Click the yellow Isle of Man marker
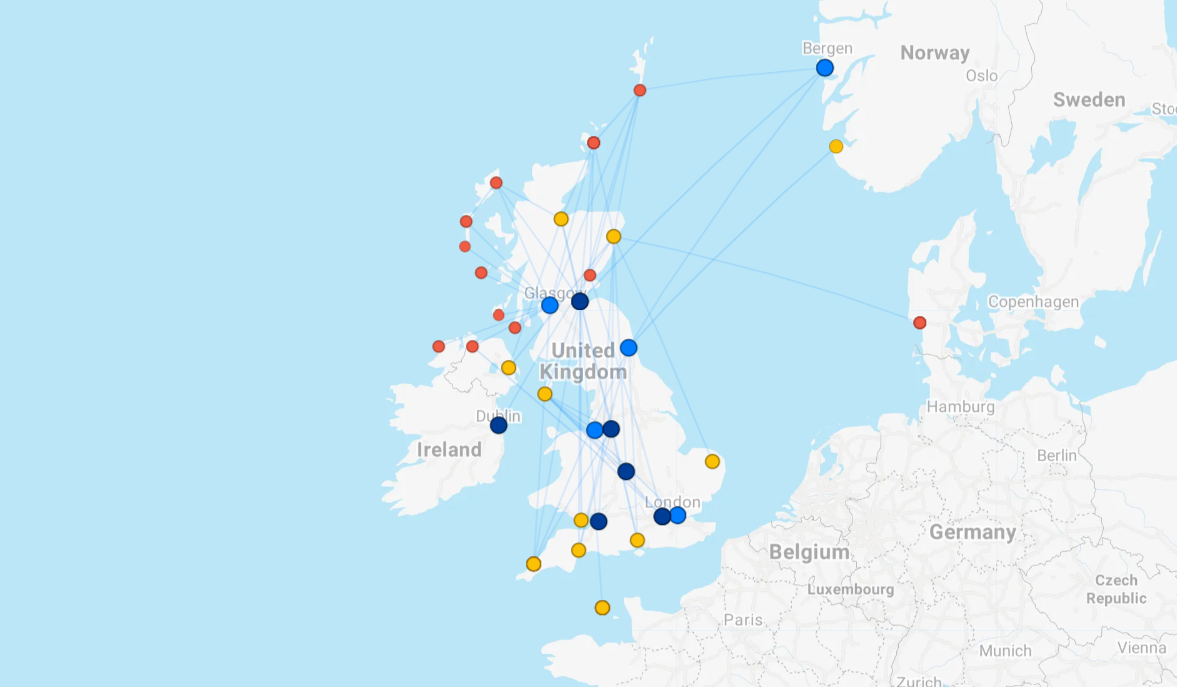 pyautogui.click(x=545, y=394)
